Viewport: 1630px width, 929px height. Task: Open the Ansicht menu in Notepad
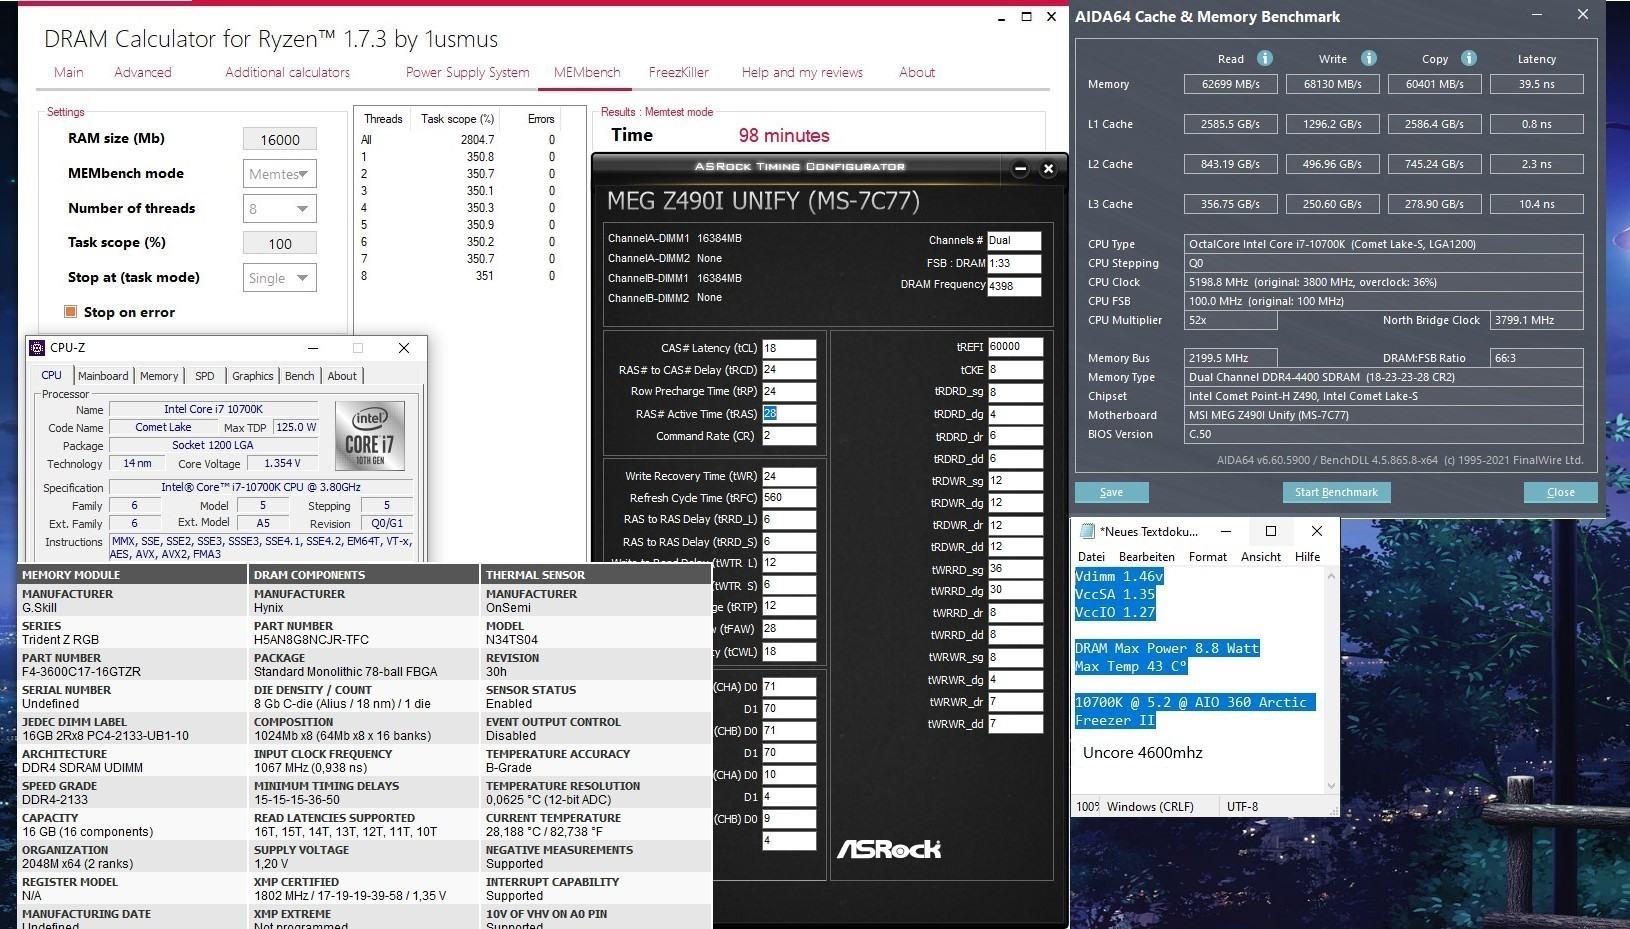pyautogui.click(x=1260, y=557)
